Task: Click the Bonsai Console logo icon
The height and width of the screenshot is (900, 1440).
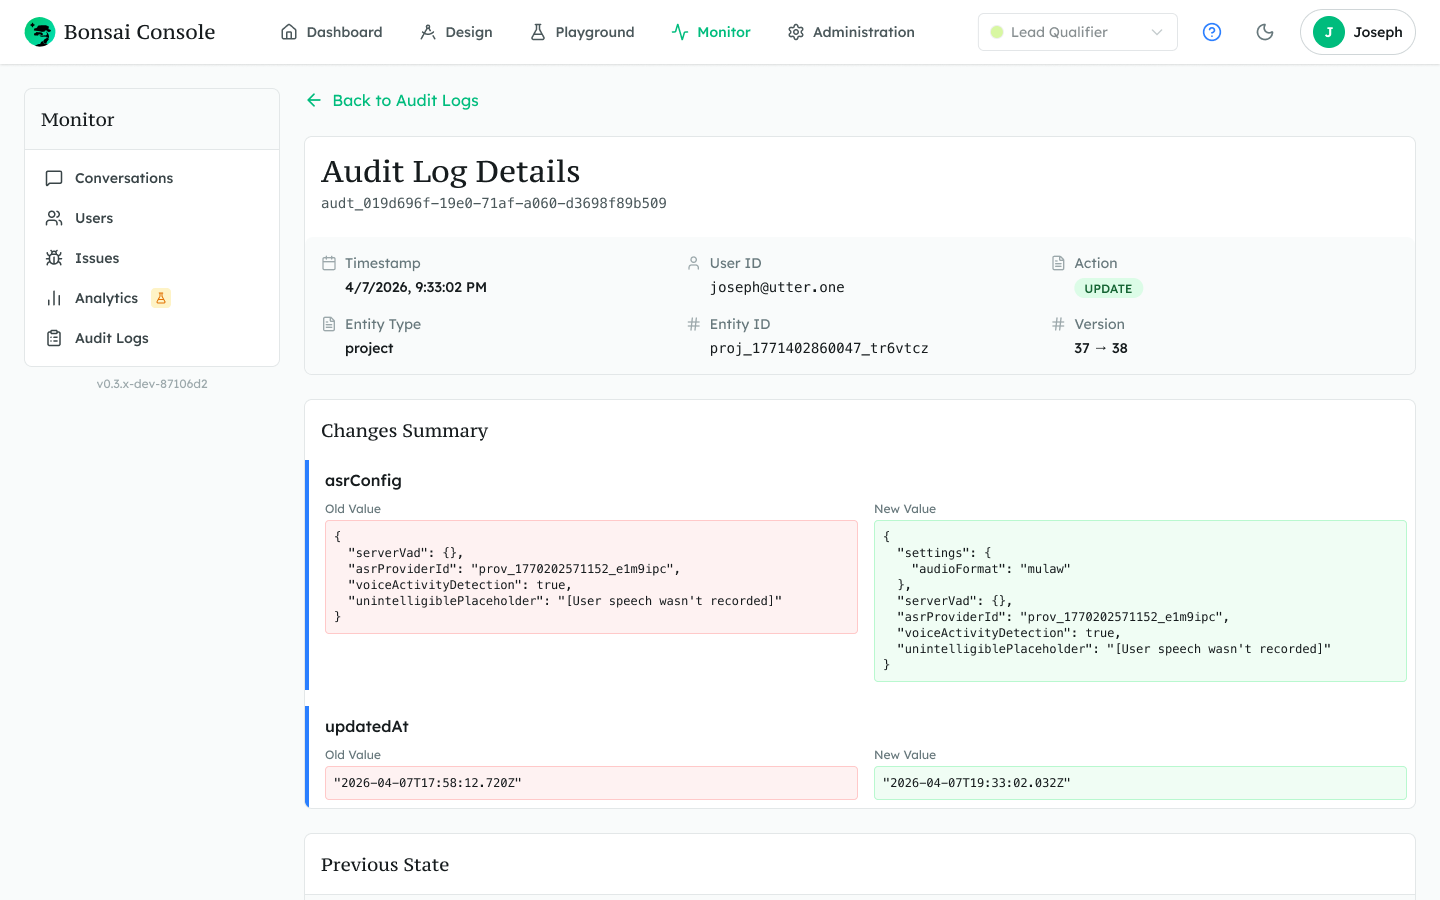Action: coord(40,32)
